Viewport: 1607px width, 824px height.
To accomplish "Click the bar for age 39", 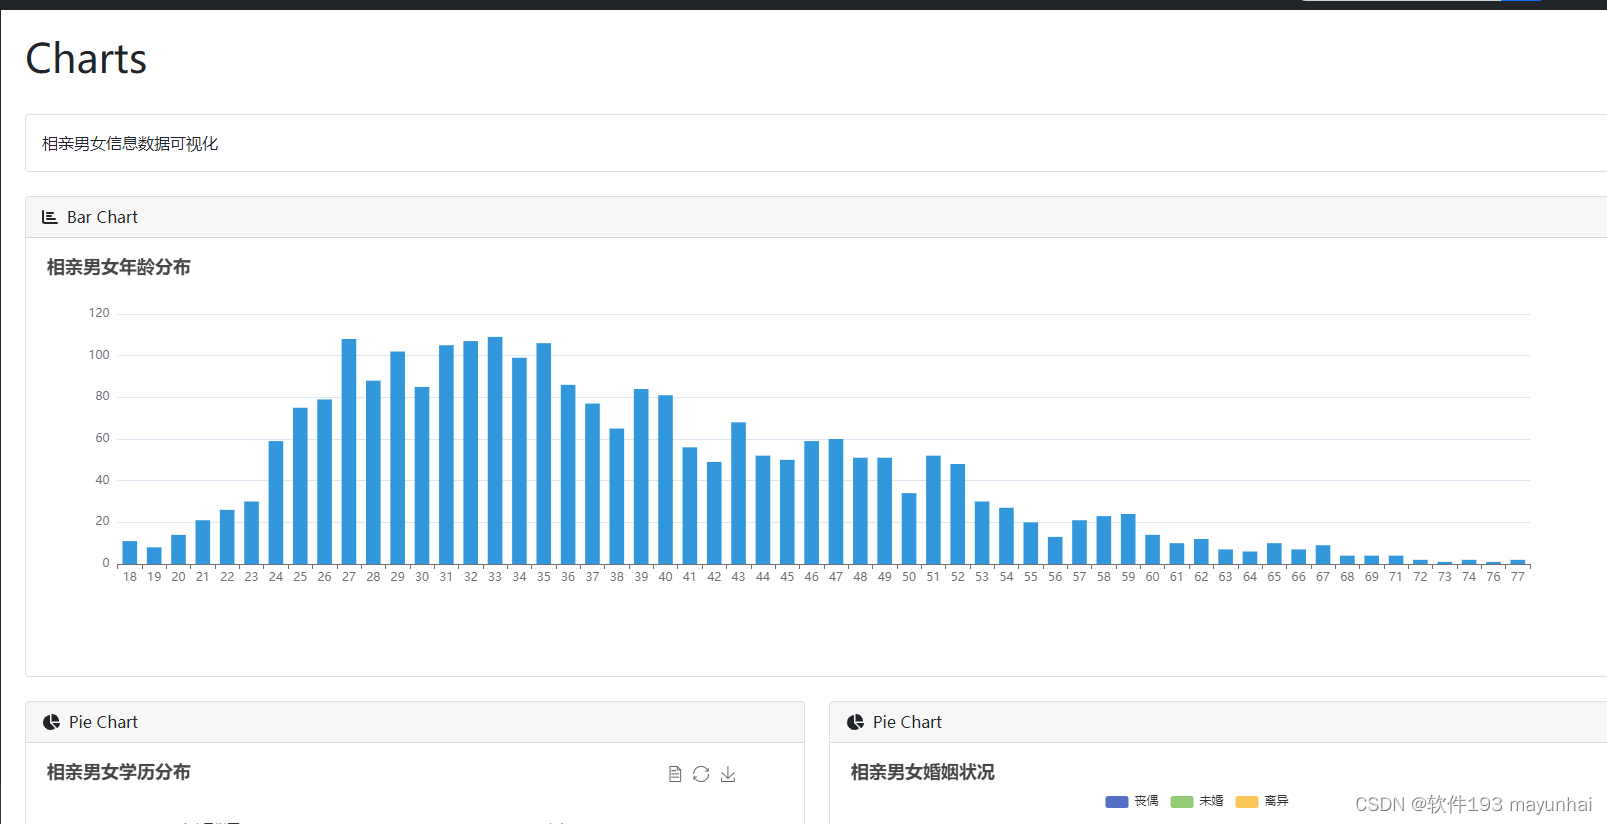I will pyautogui.click(x=641, y=476).
